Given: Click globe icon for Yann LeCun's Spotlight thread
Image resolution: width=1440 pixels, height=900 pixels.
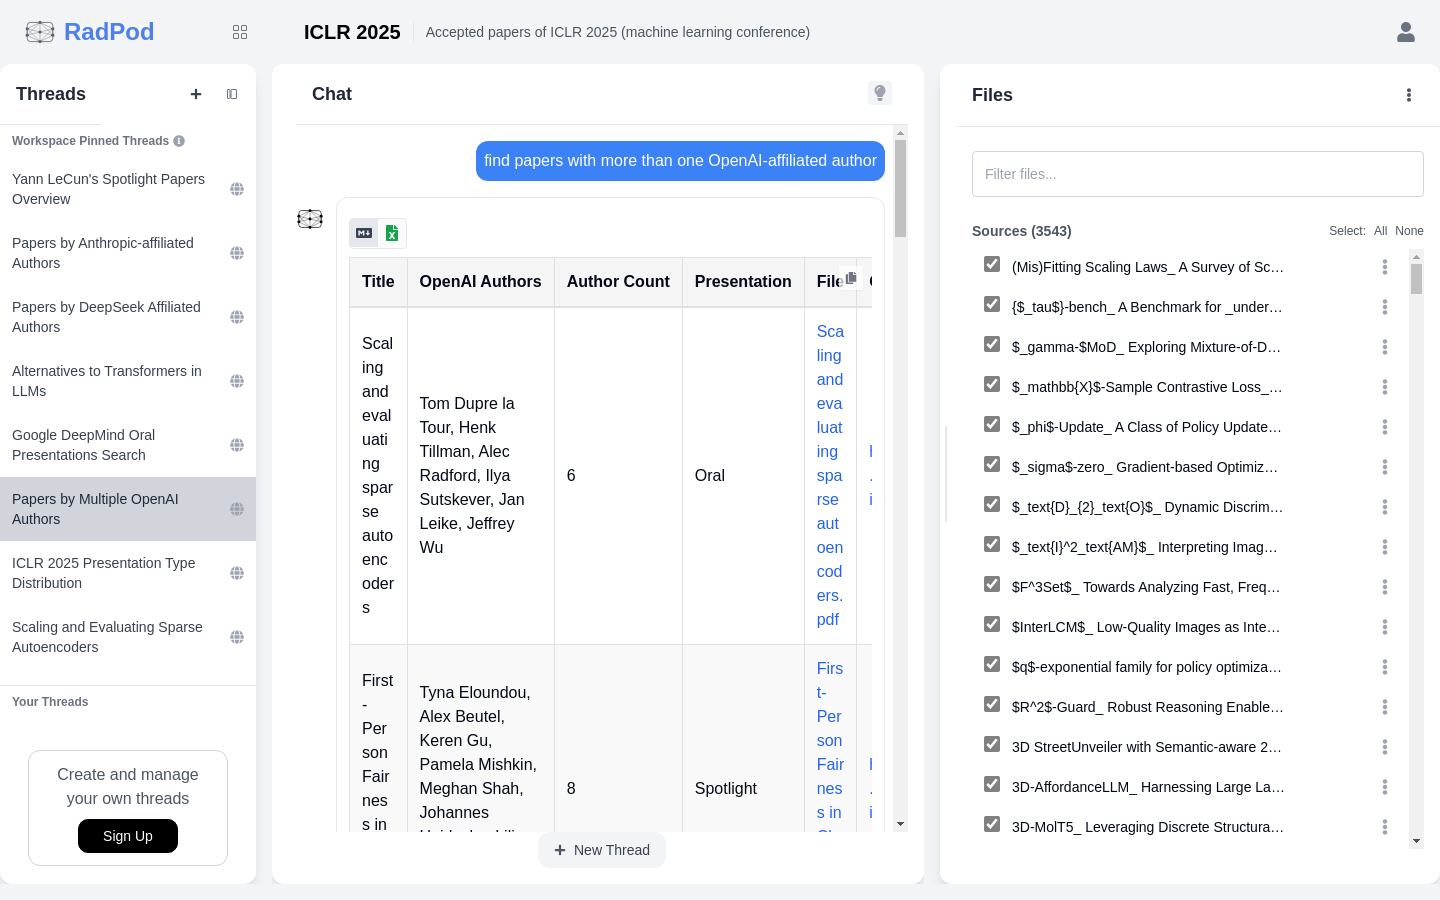Looking at the screenshot, I should click(x=237, y=189).
